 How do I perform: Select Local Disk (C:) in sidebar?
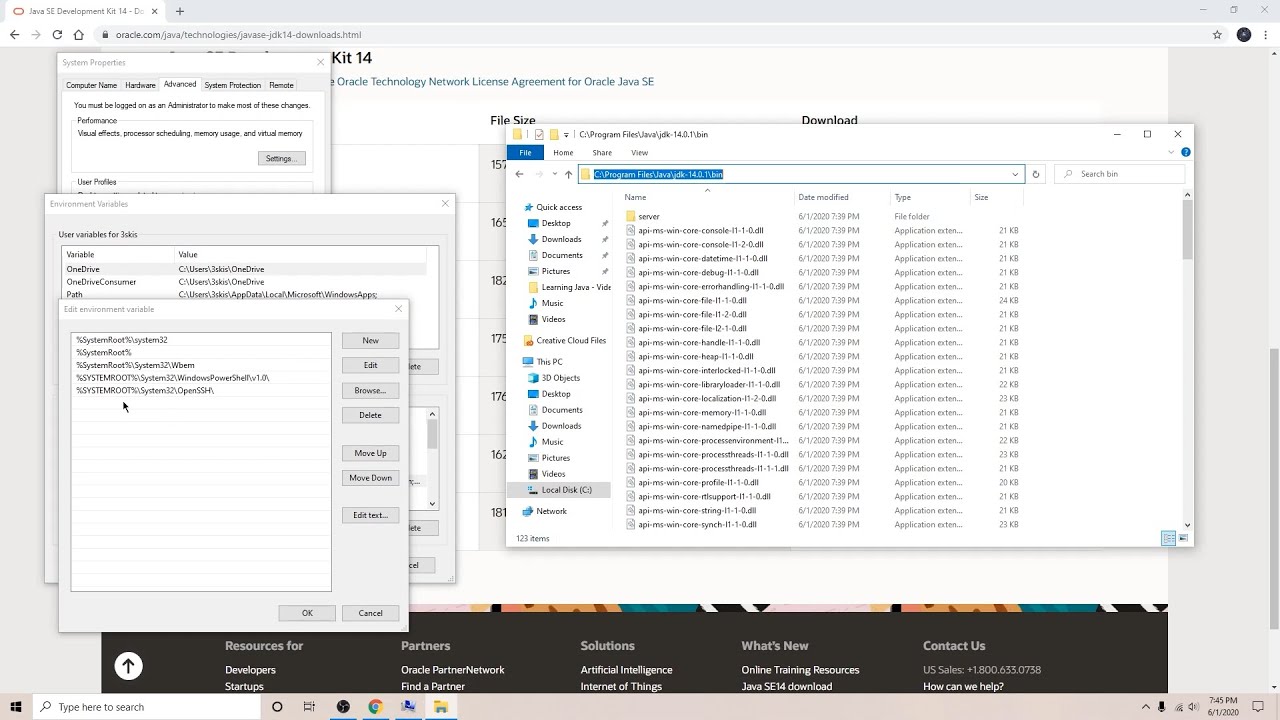(x=566, y=490)
